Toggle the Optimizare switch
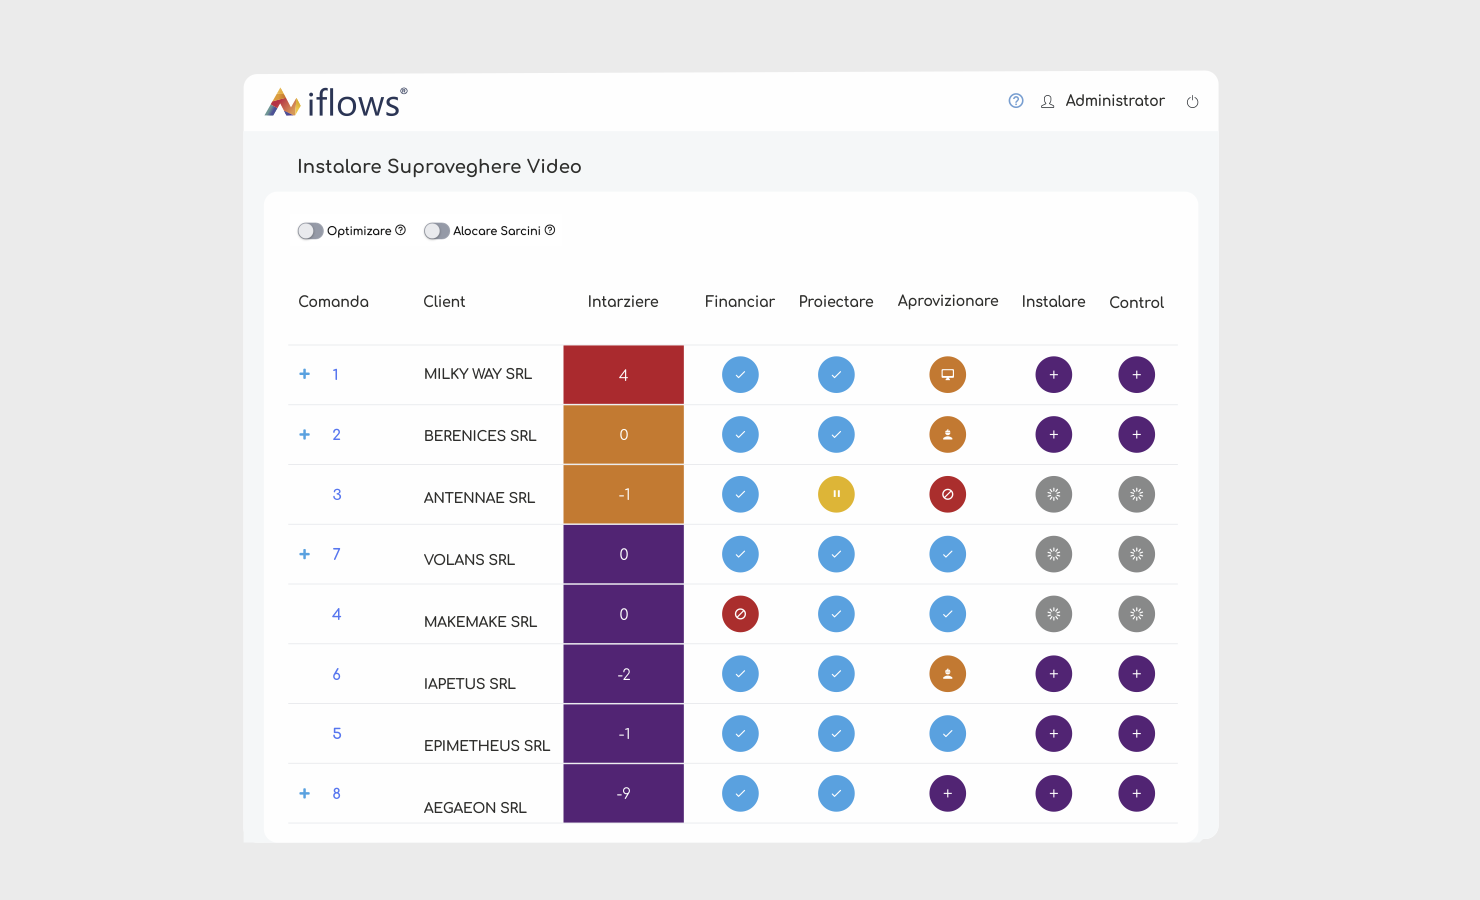1480x900 pixels. [x=310, y=231]
